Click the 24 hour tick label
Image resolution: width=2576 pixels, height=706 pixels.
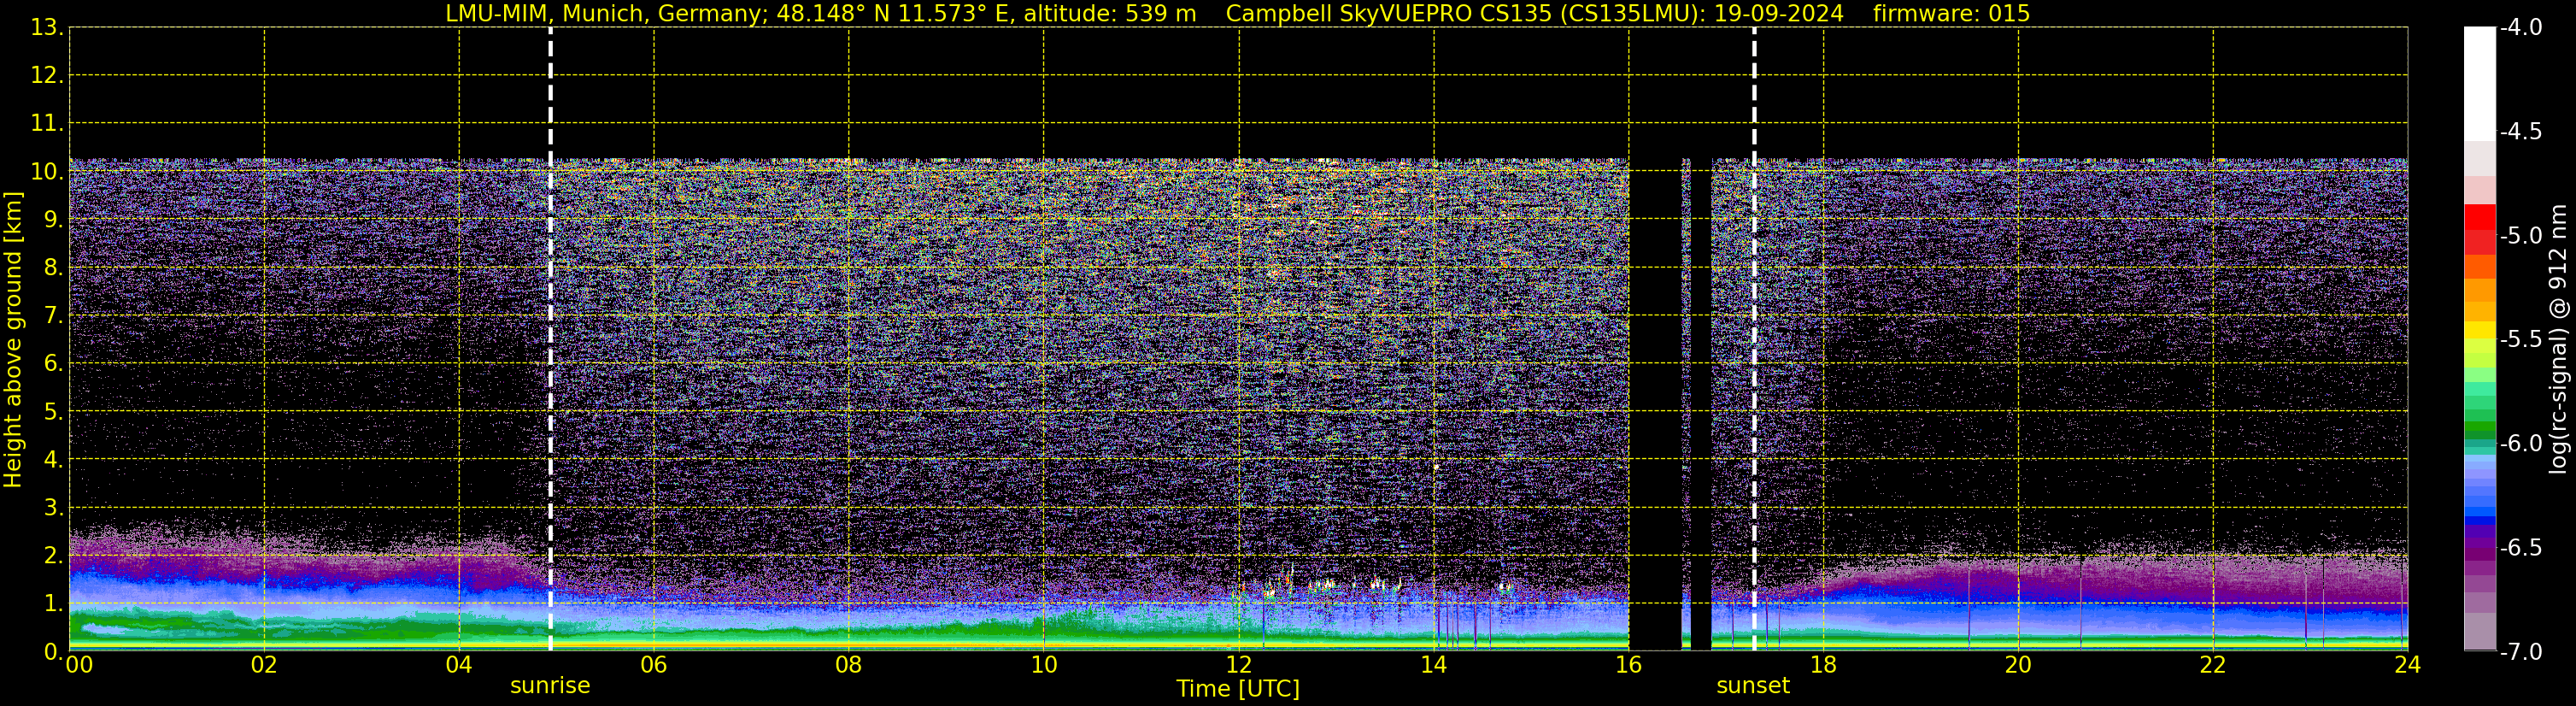pos(2407,665)
